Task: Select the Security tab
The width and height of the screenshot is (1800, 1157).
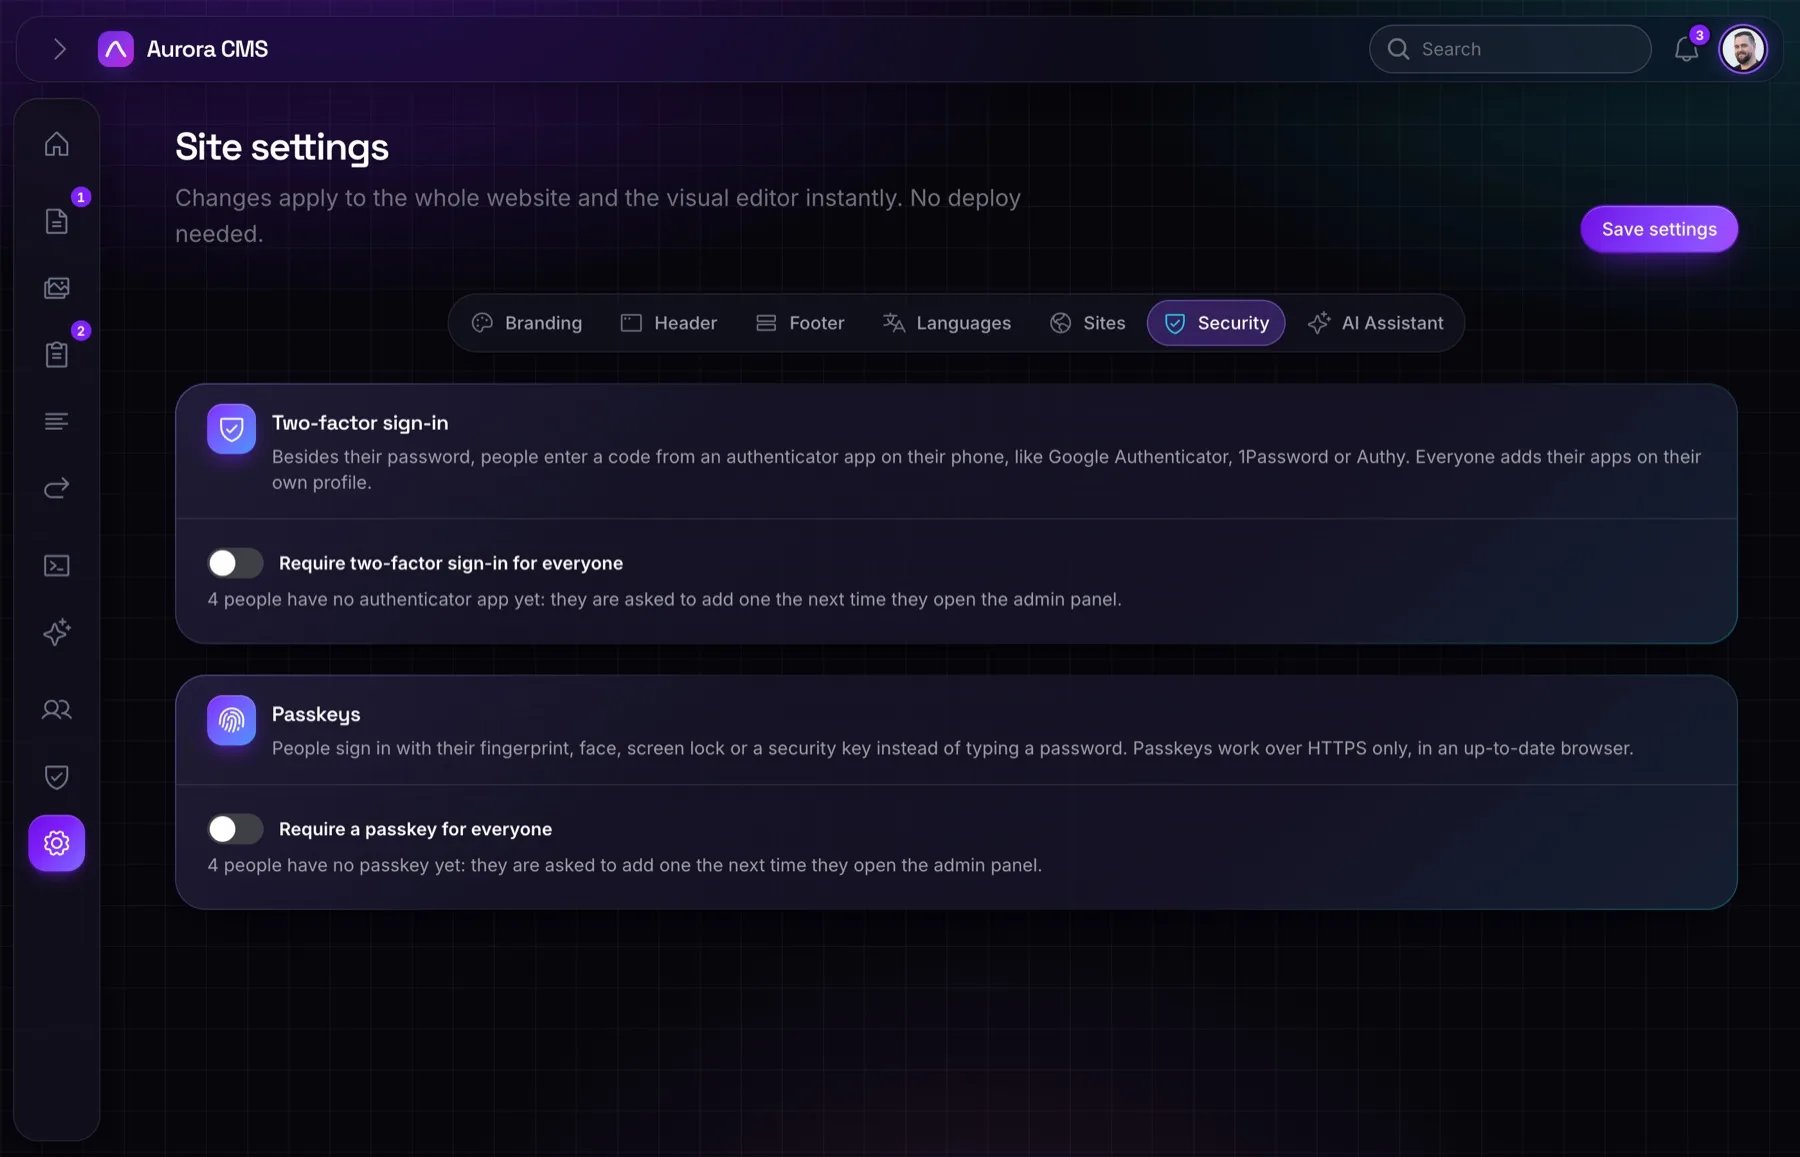Action: point(1216,323)
